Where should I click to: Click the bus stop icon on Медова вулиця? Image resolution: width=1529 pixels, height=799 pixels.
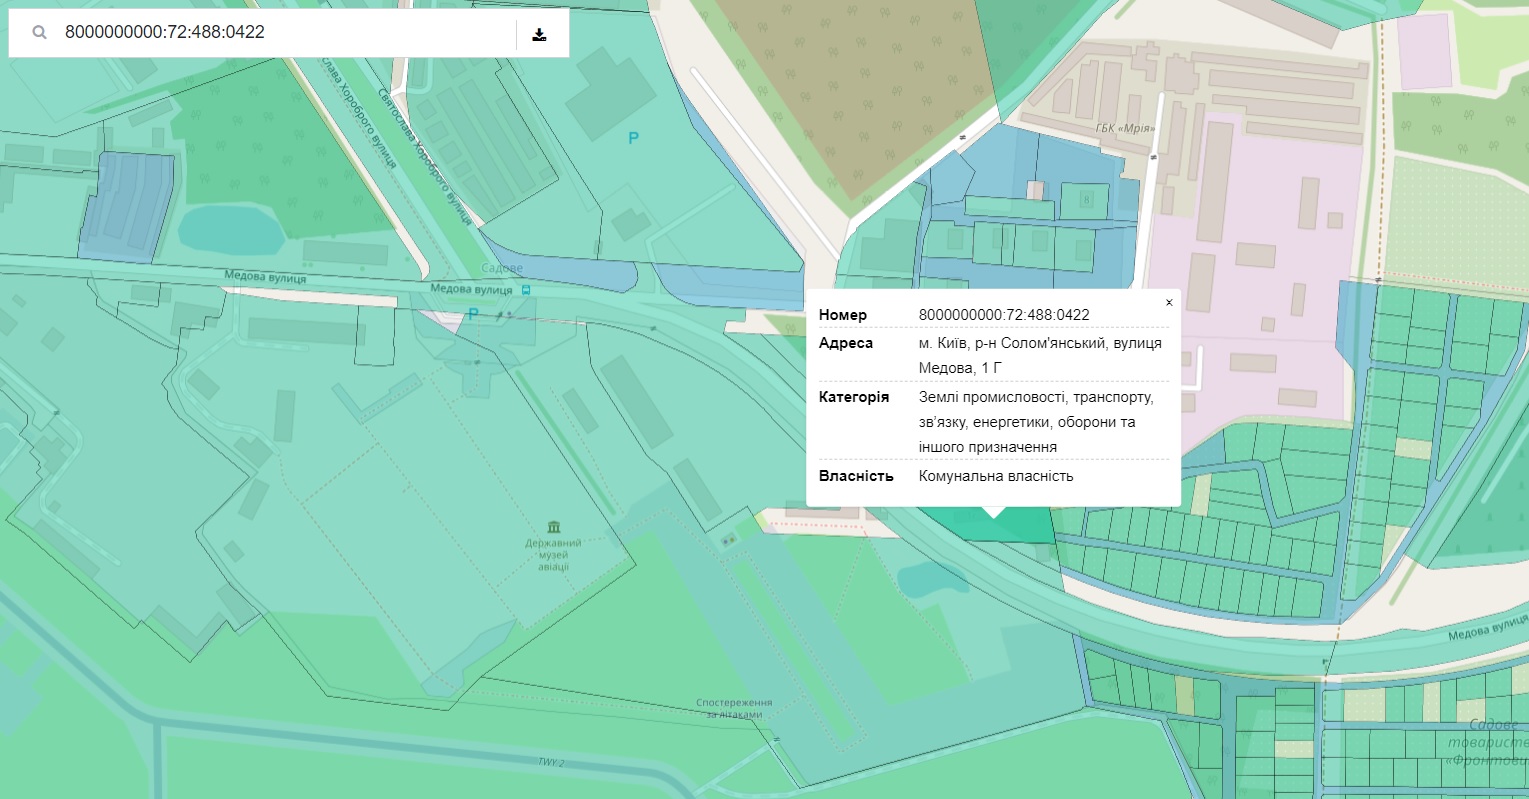[527, 290]
